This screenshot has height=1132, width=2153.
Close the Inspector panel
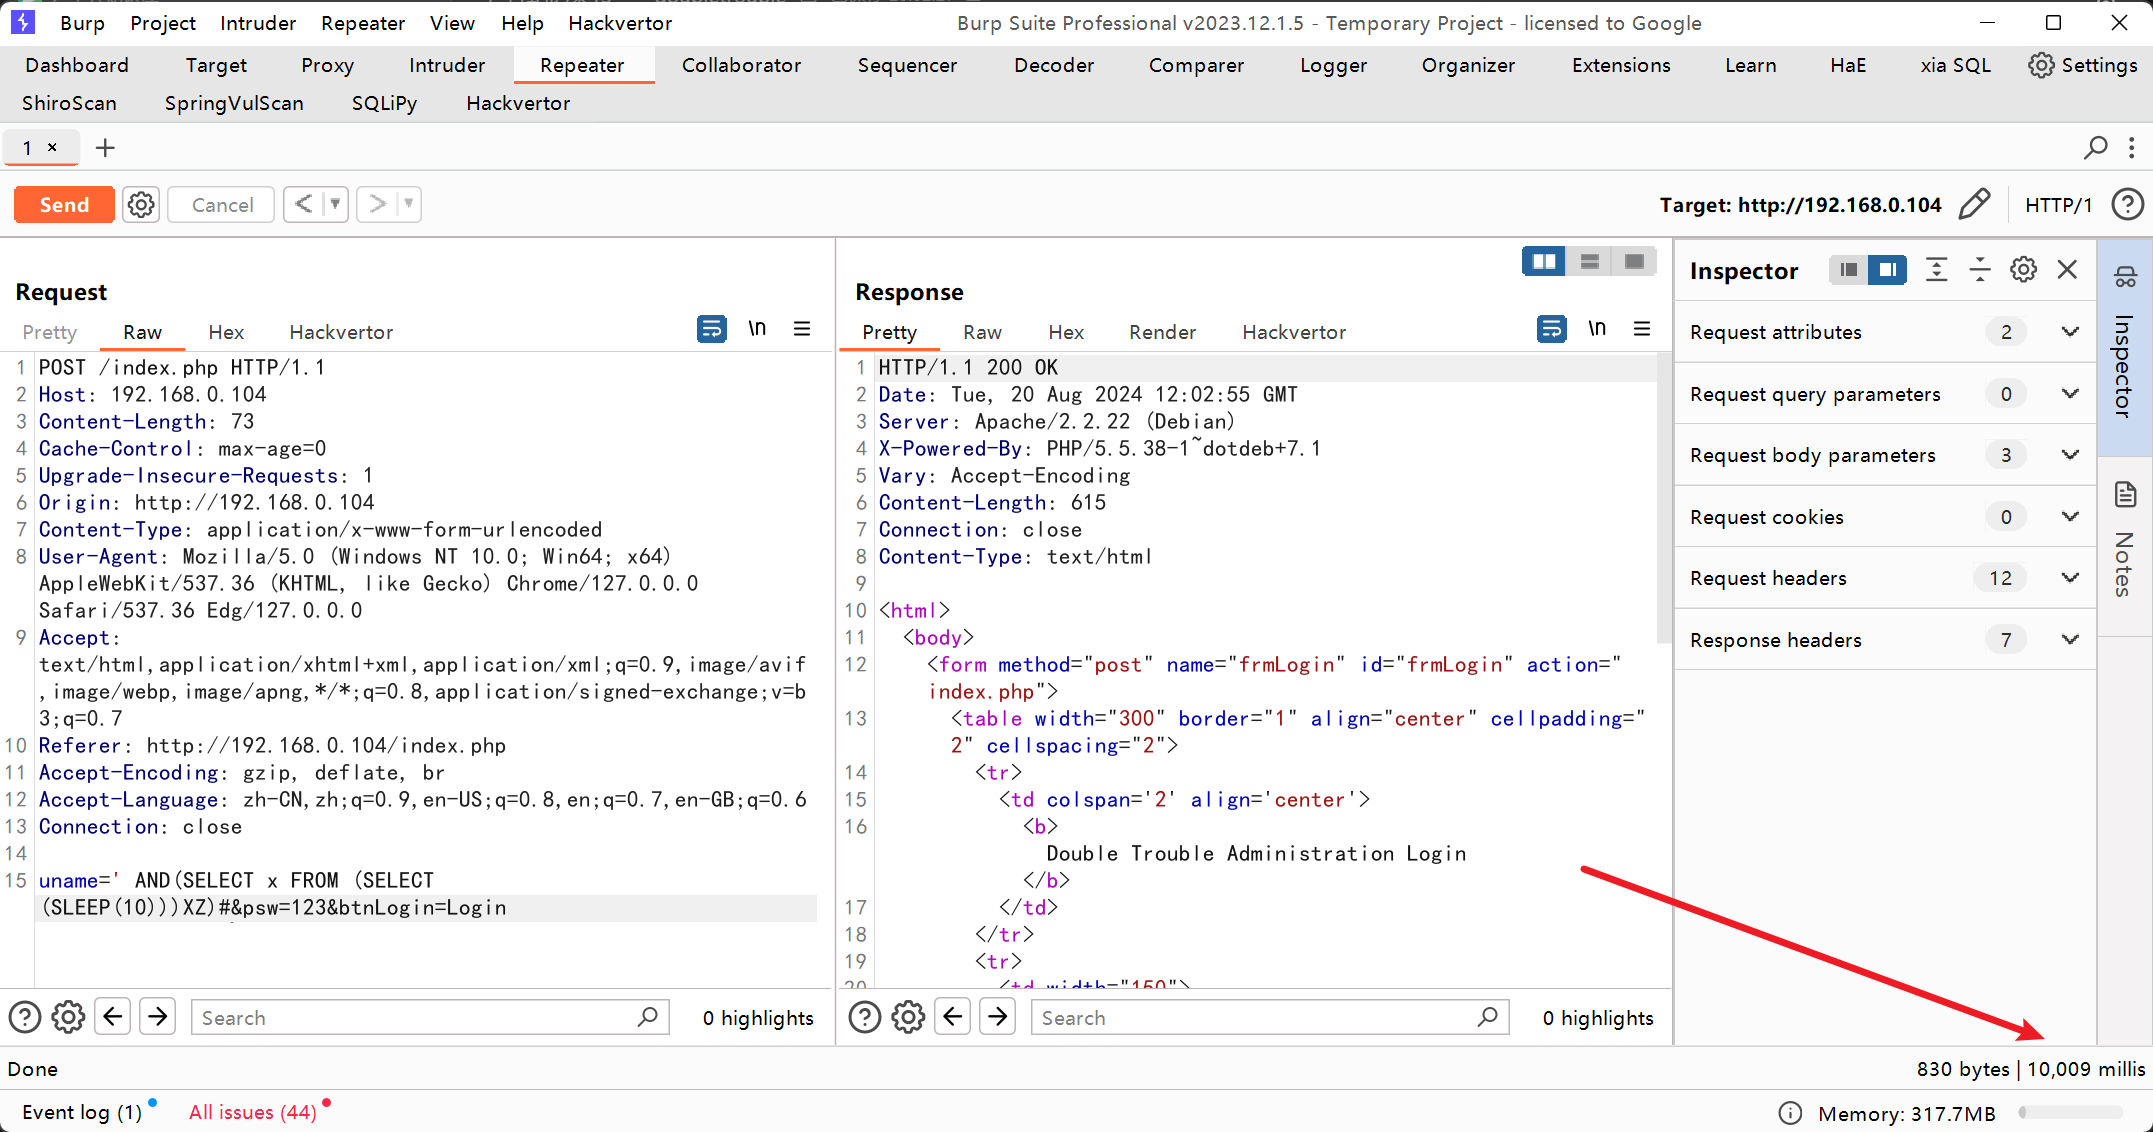tap(2067, 270)
